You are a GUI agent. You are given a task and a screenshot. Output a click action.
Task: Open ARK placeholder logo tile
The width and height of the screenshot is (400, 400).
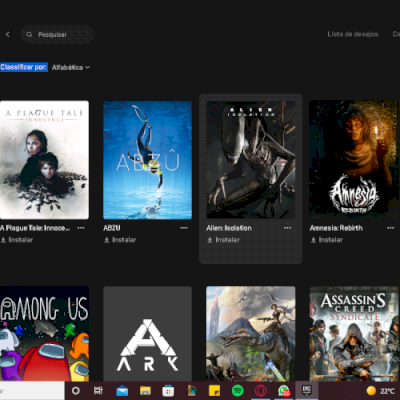(x=147, y=334)
